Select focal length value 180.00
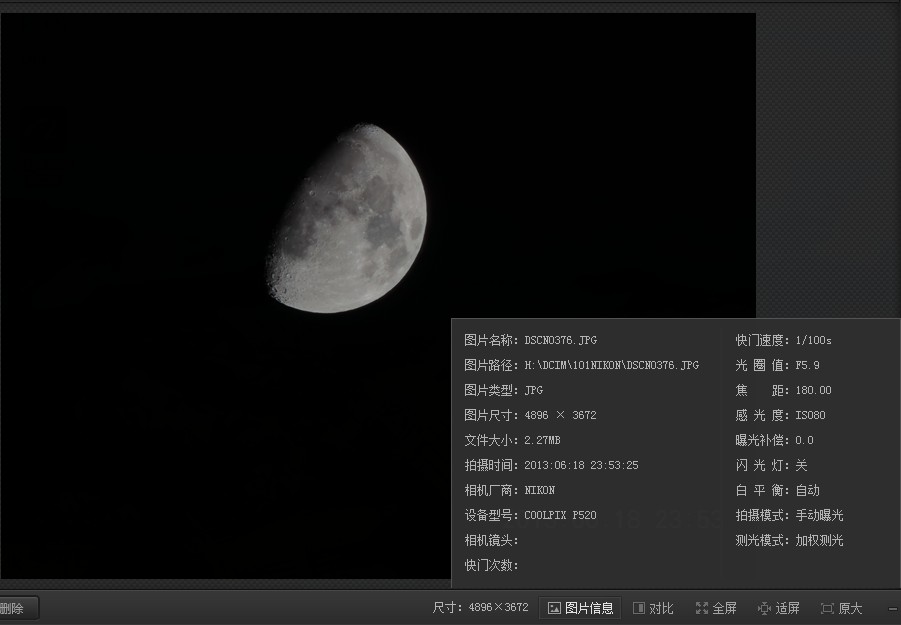The height and width of the screenshot is (625, 901). [814, 391]
